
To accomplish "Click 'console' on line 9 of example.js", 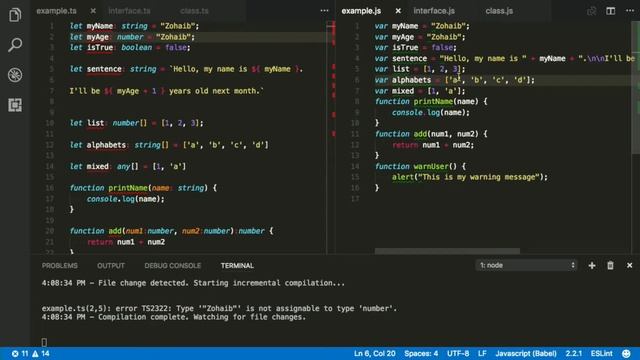I will [x=407, y=112].
